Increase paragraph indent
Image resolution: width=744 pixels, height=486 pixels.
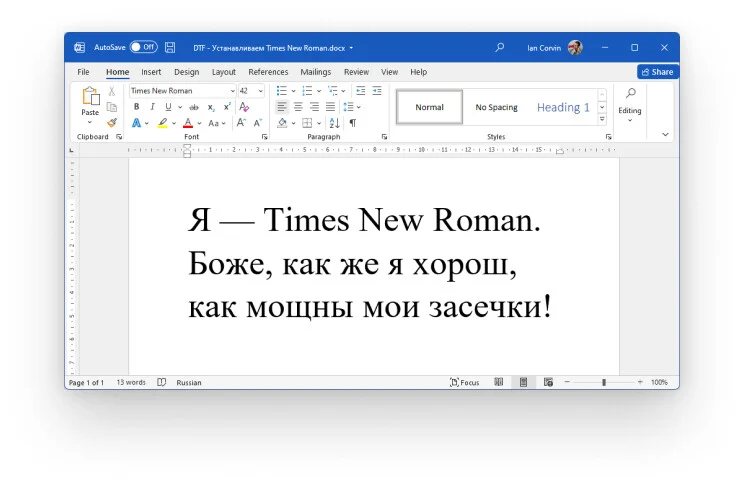(x=377, y=91)
